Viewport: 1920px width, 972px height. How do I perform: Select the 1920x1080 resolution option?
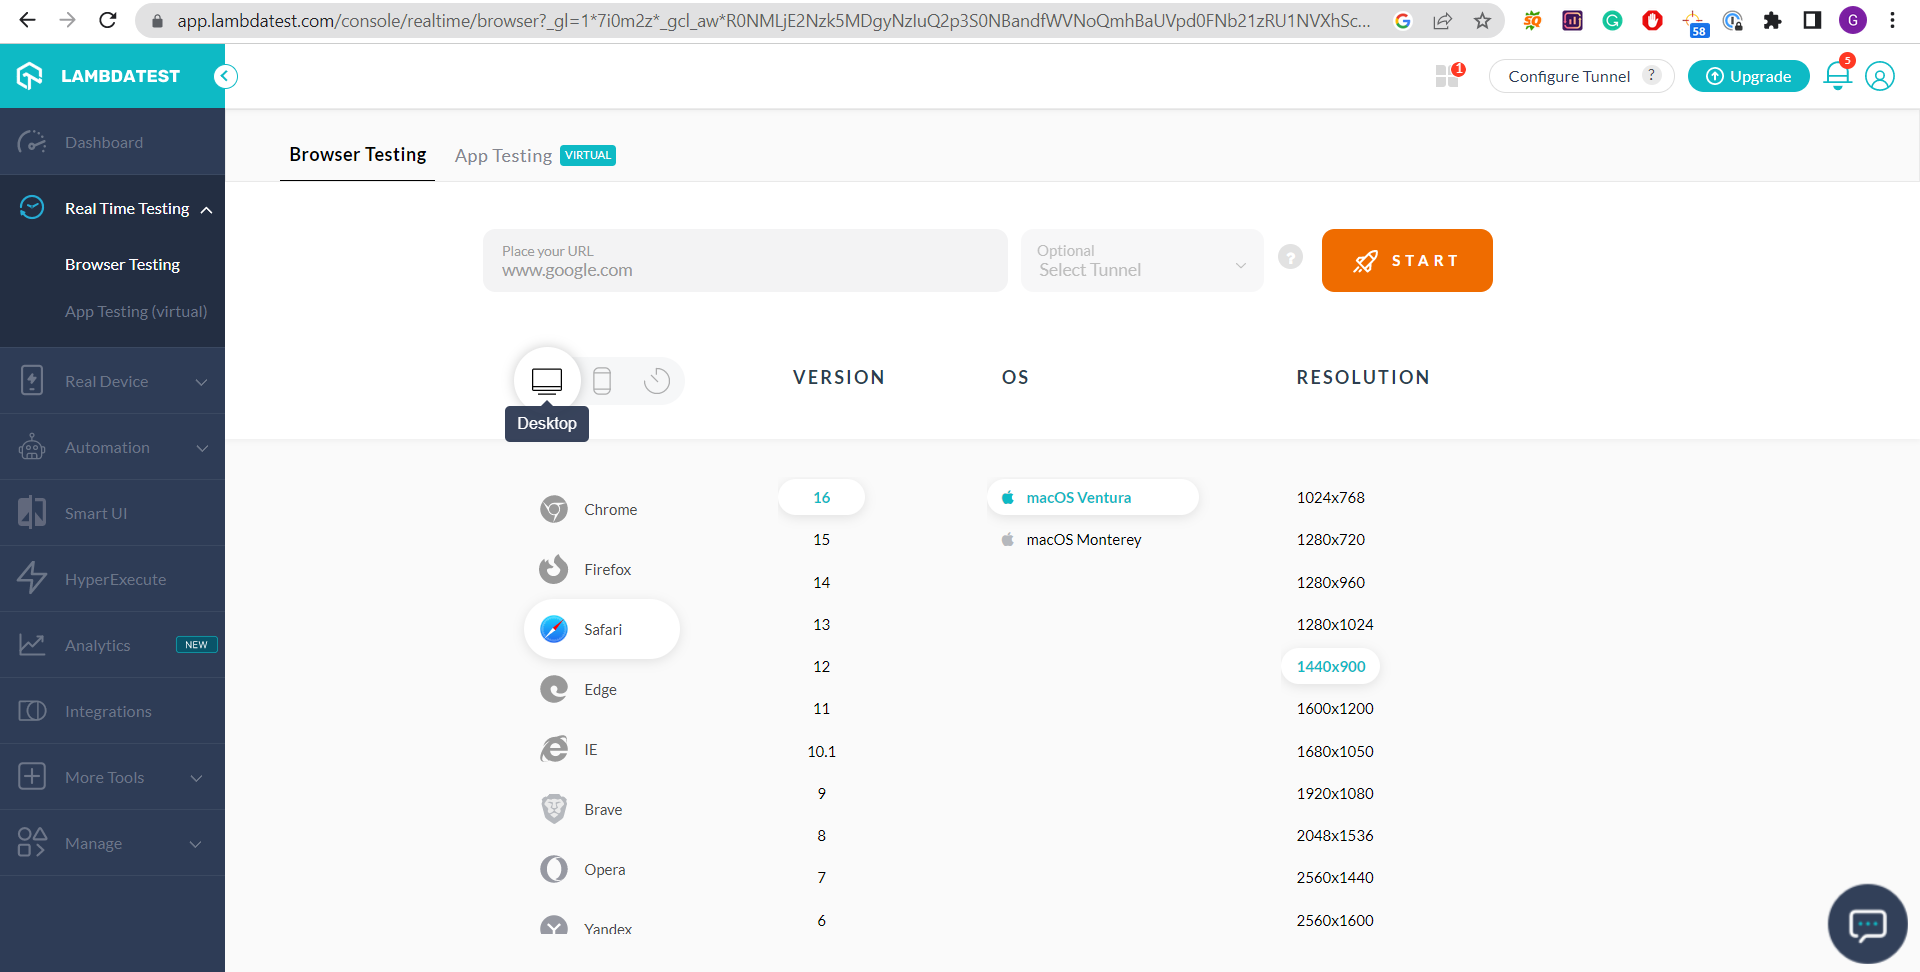pyautogui.click(x=1335, y=794)
